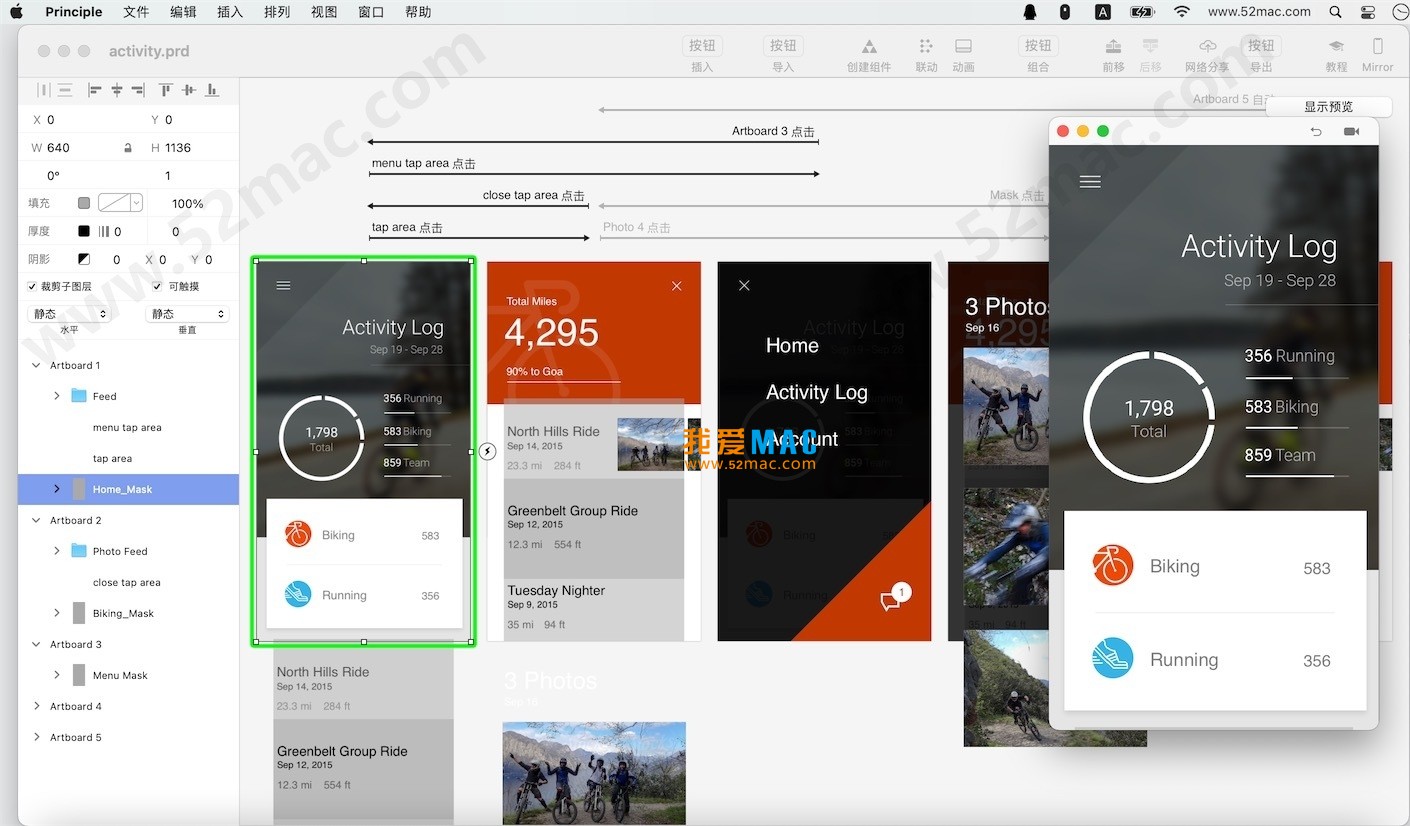This screenshot has height=826, width=1410.
Task: Open the Principle app menu
Action: 74,12
